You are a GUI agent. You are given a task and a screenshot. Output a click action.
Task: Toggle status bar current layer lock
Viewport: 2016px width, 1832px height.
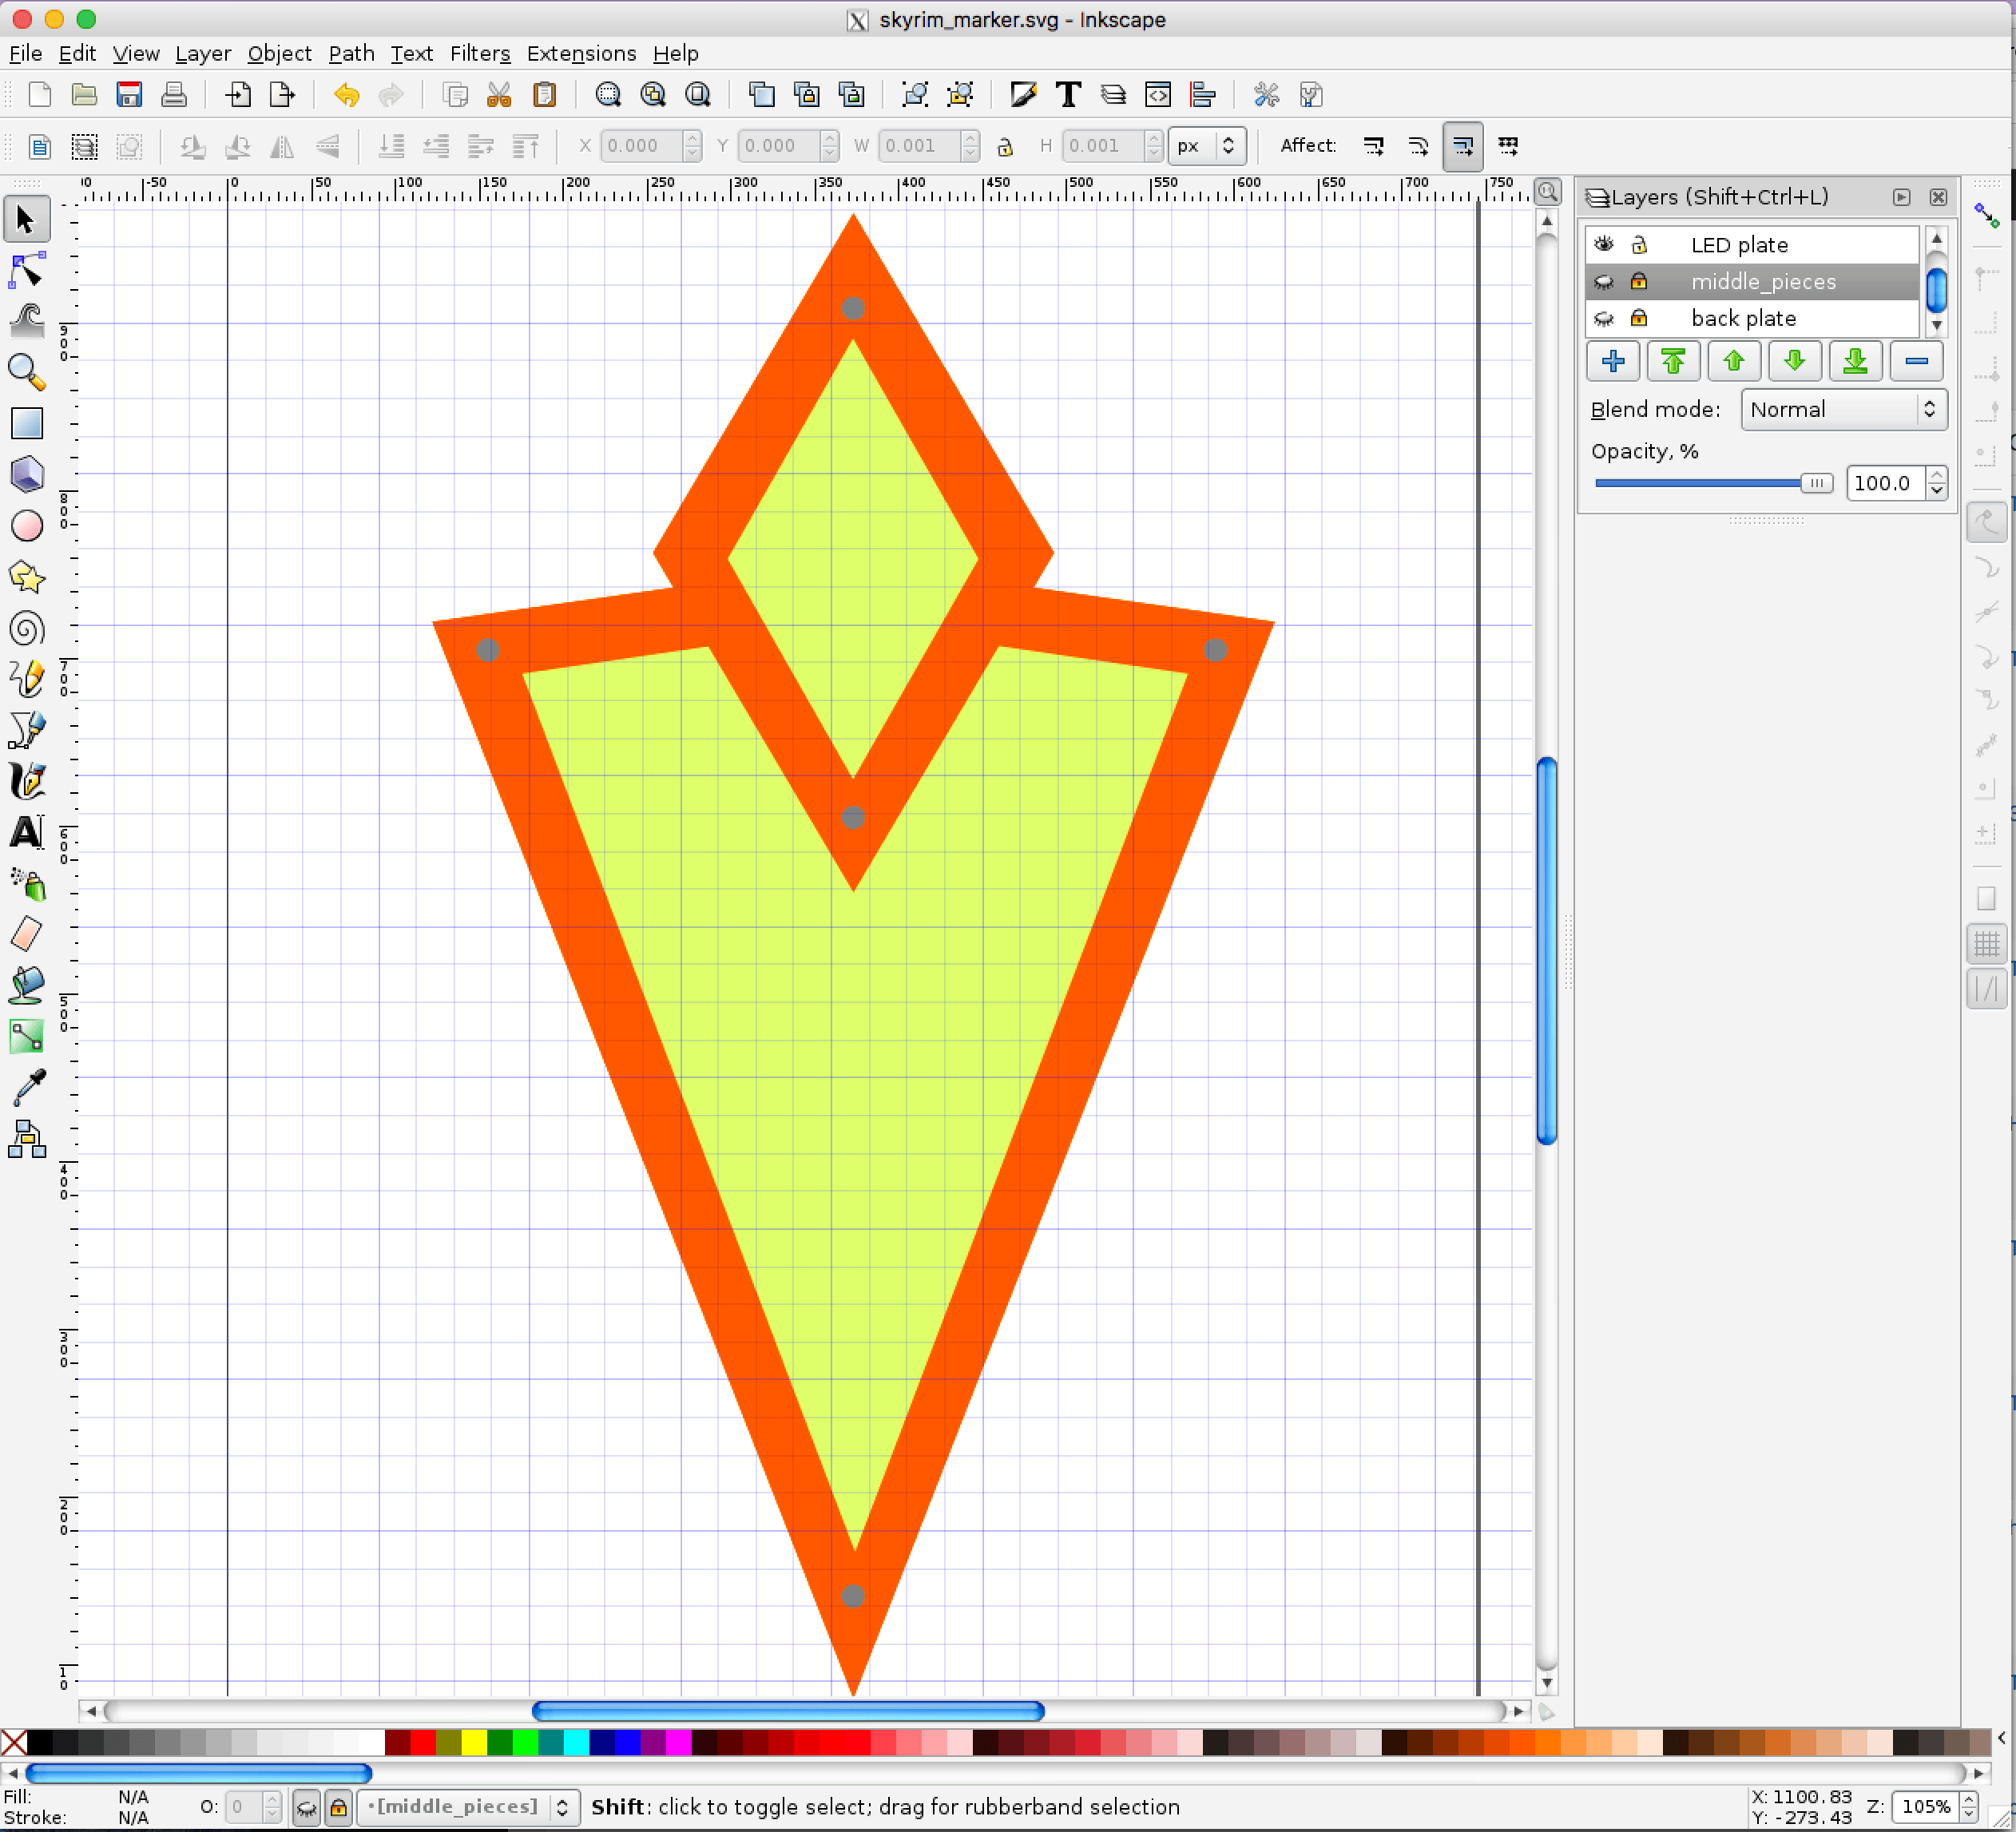click(x=339, y=1808)
